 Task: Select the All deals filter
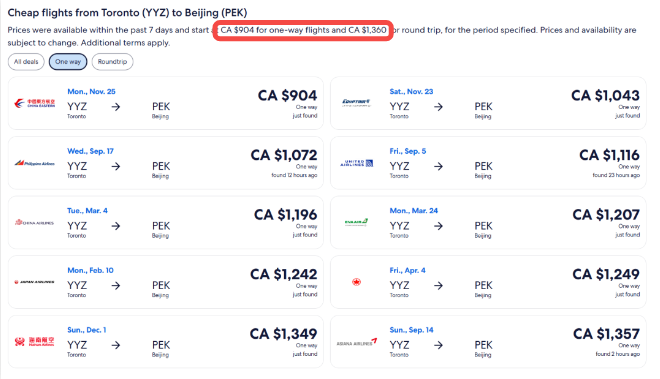26,62
